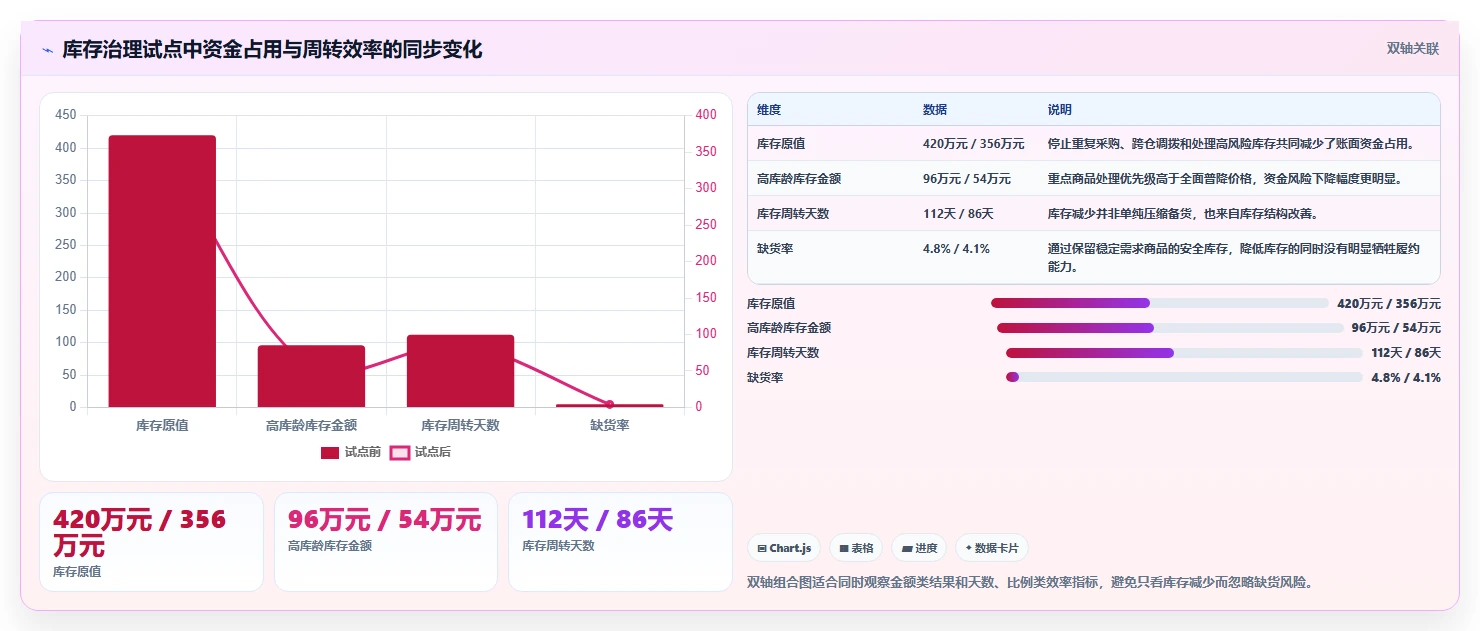Click the description starting 停止重复采购

pyautogui.click(x=1232, y=144)
